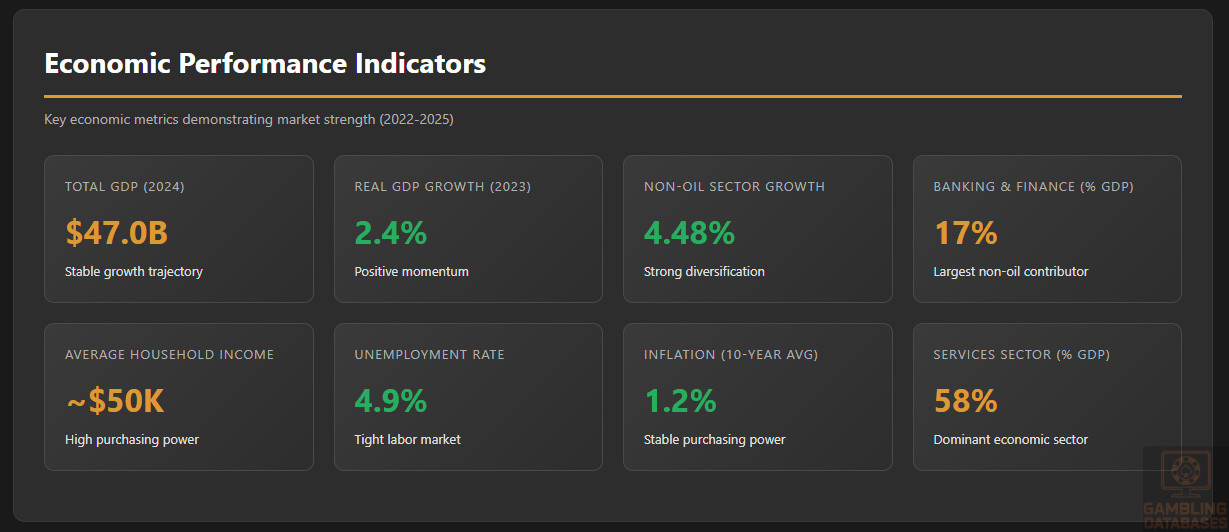The width and height of the screenshot is (1229, 532).
Task: Click the $47.0B GDP value
Action: 116,233
